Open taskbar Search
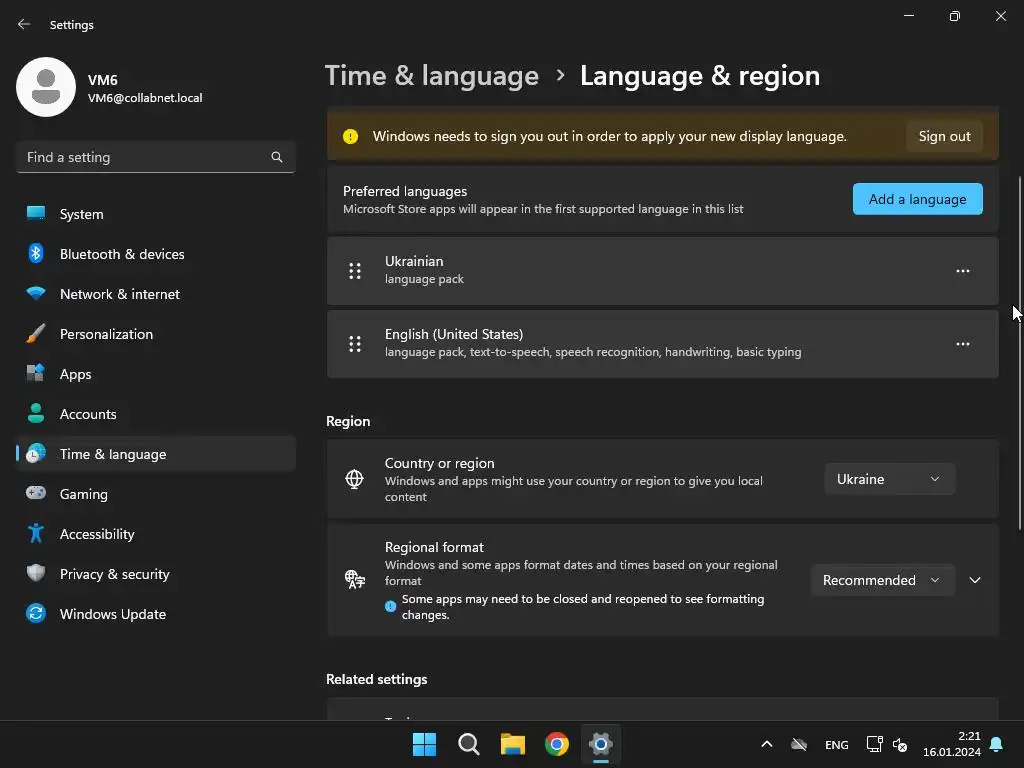 click(x=468, y=744)
